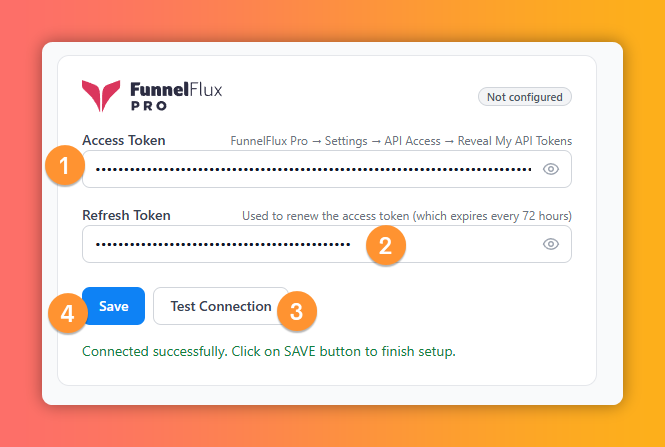Focus the Refresh Token input field
Screen dimensions: 665x447
click(x=327, y=244)
